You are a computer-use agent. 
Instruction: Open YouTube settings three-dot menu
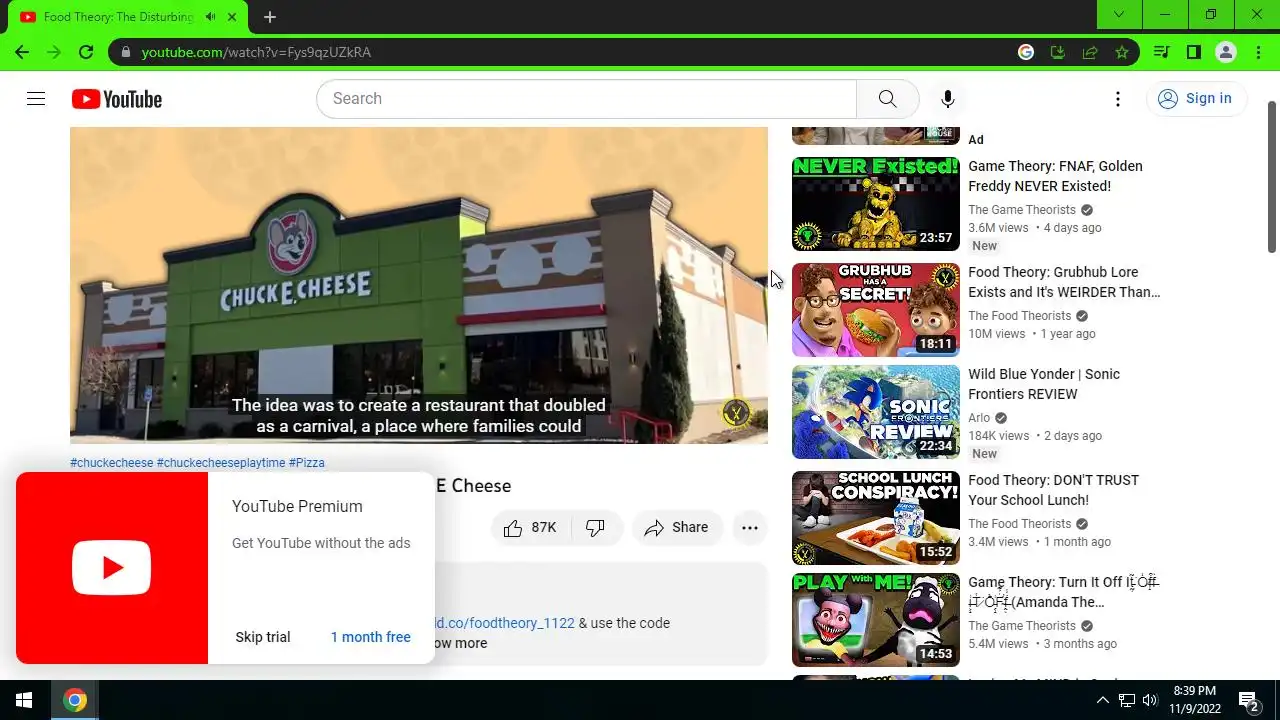click(1118, 98)
